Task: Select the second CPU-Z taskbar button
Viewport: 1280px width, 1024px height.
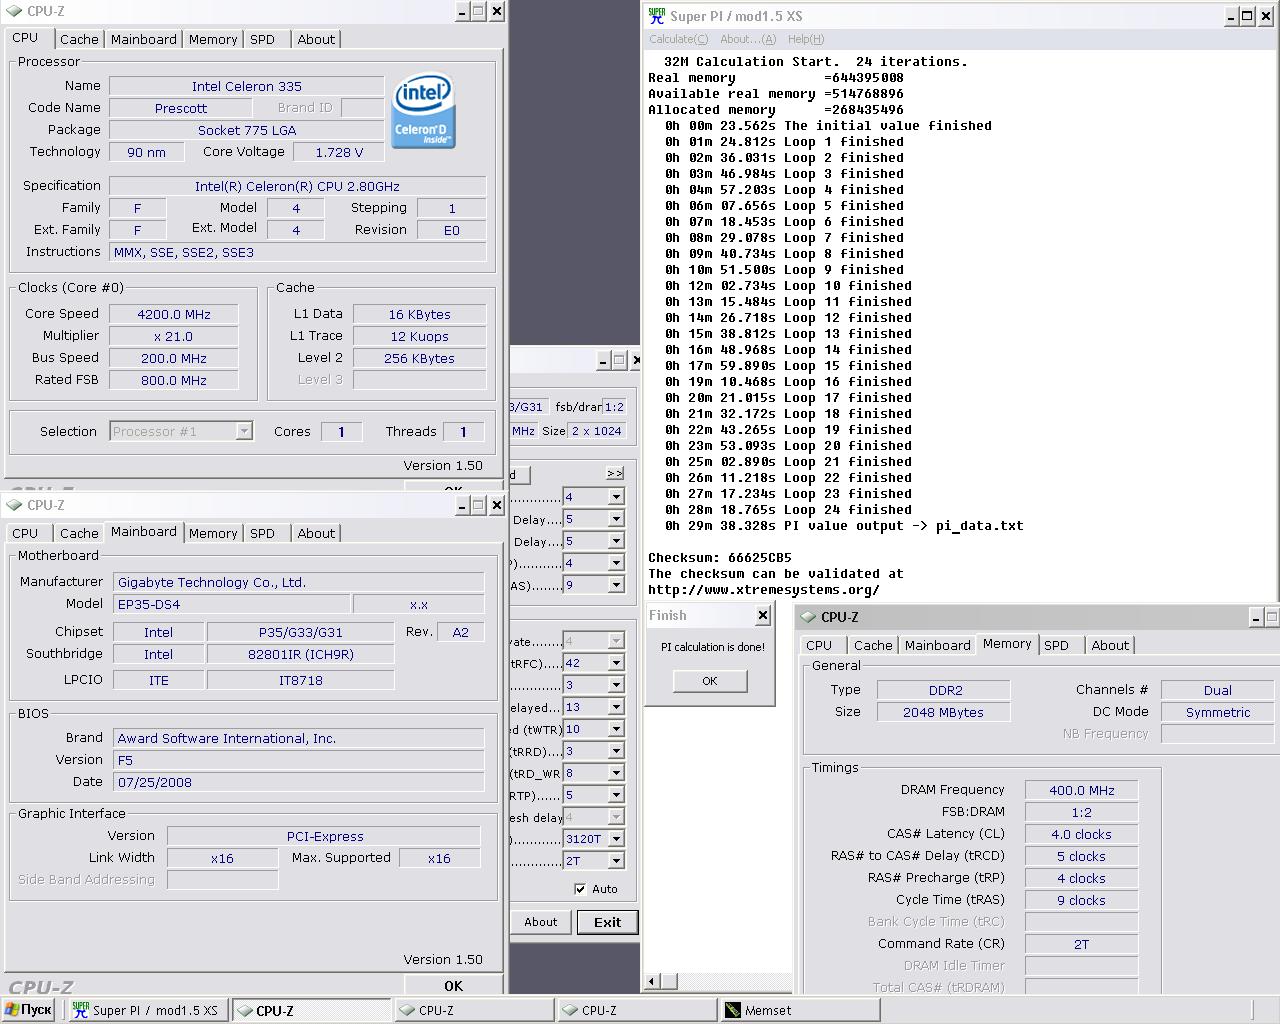Action: click(x=475, y=1010)
